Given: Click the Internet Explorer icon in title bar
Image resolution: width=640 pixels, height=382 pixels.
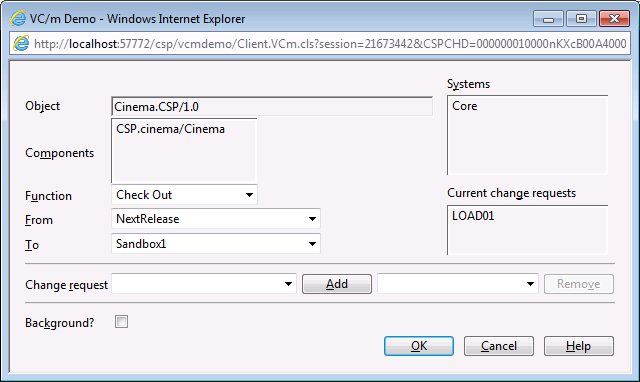Looking at the screenshot, I should click(18, 18).
